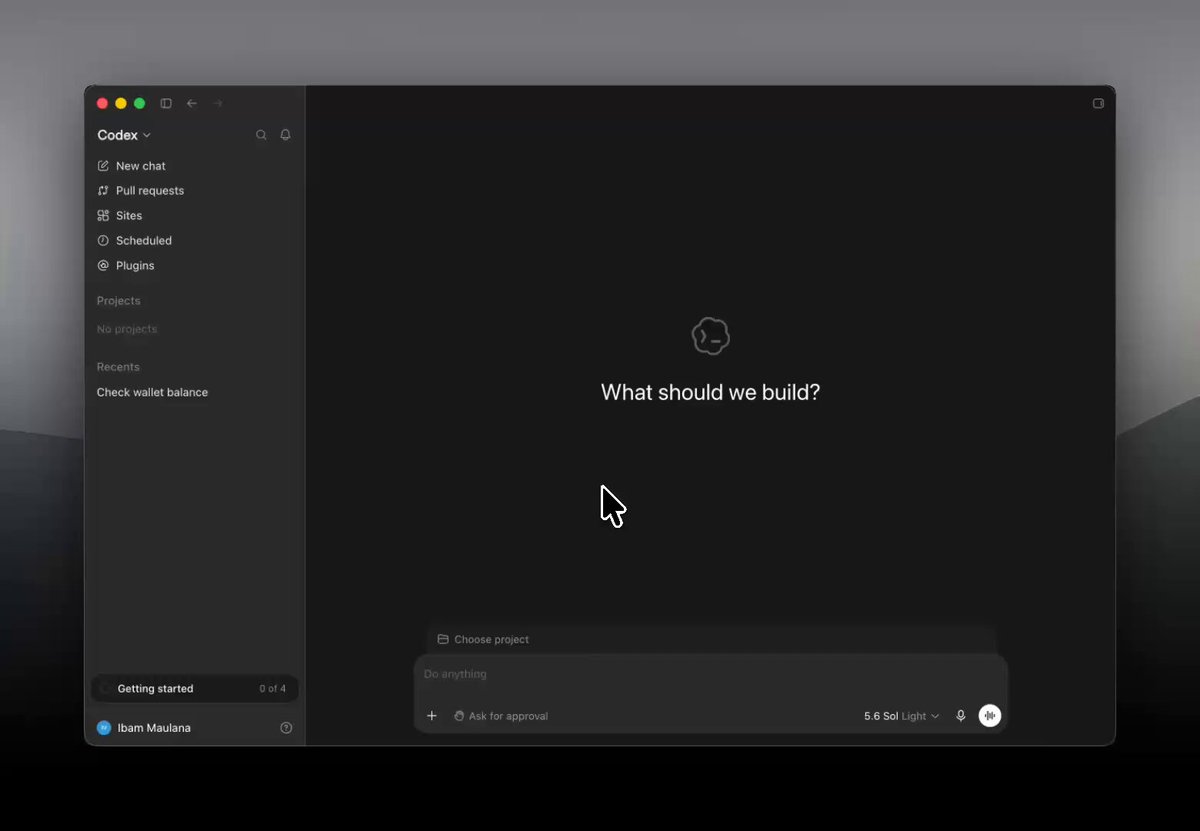Open Scheduled section

[194, 241]
